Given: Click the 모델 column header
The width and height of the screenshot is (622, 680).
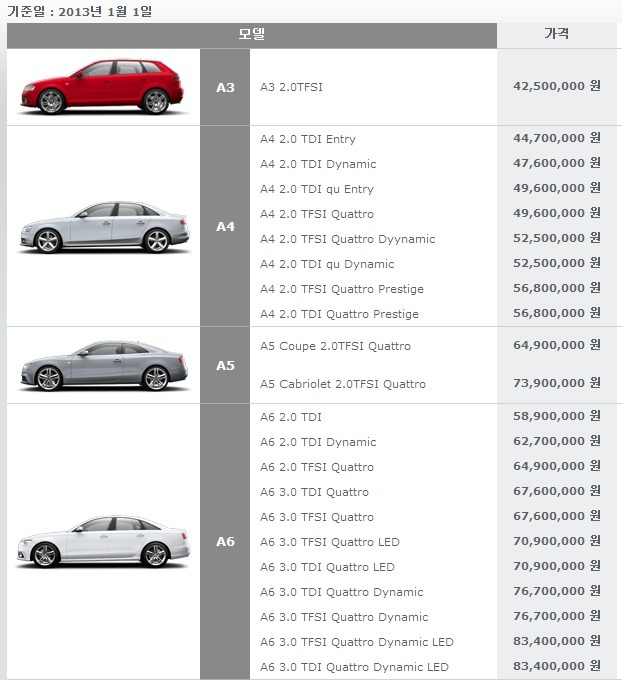Looking at the screenshot, I should point(252,35).
